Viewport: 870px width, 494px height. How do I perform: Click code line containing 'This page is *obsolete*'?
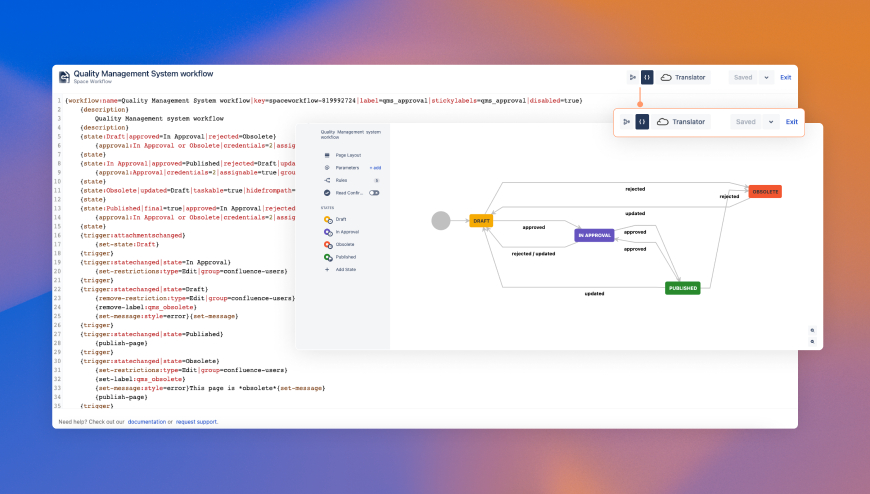210,388
